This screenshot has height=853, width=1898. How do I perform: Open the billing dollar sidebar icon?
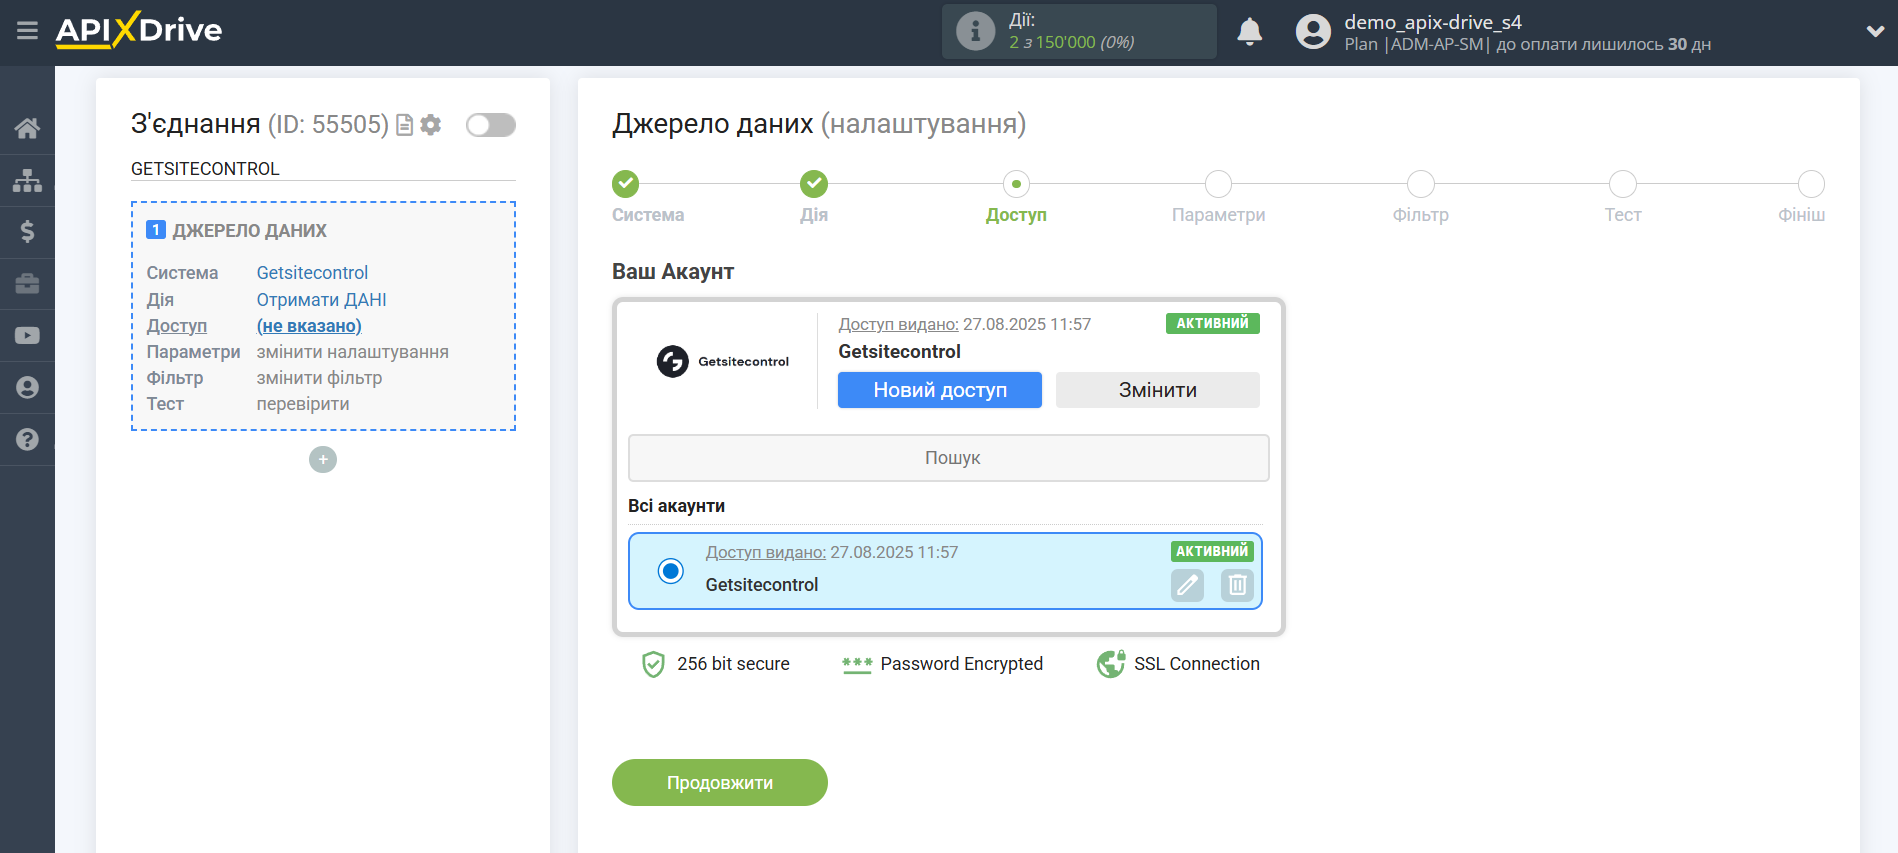pyautogui.click(x=27, y=232)
